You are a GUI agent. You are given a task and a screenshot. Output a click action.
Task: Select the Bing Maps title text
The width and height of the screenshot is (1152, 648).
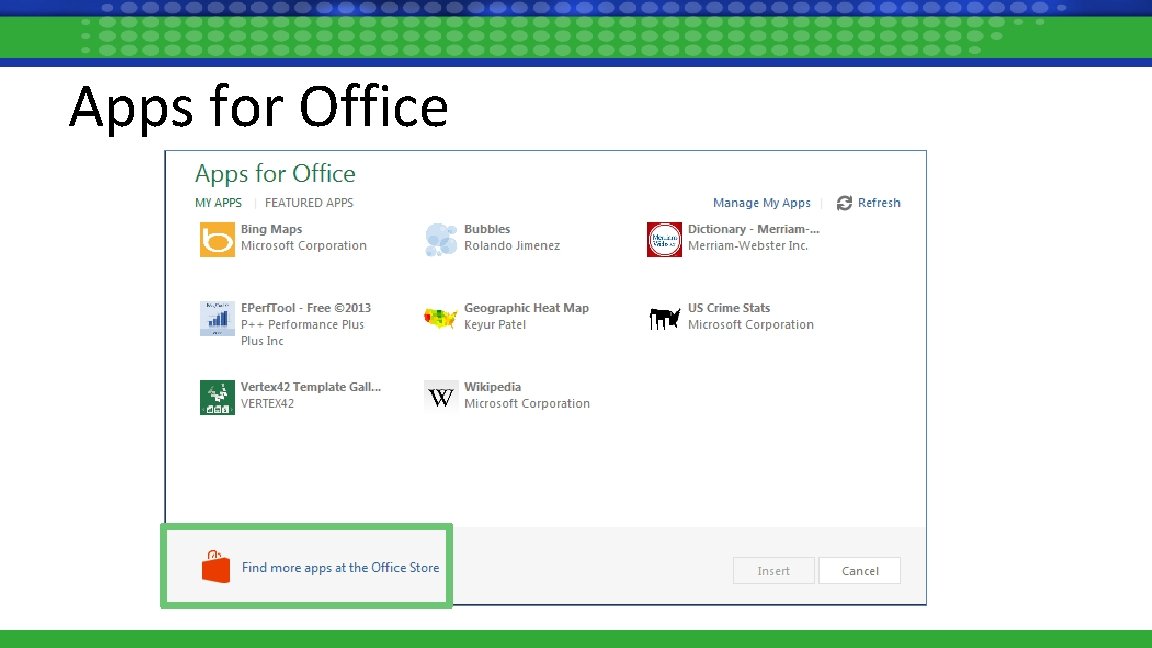coord(271,229)
